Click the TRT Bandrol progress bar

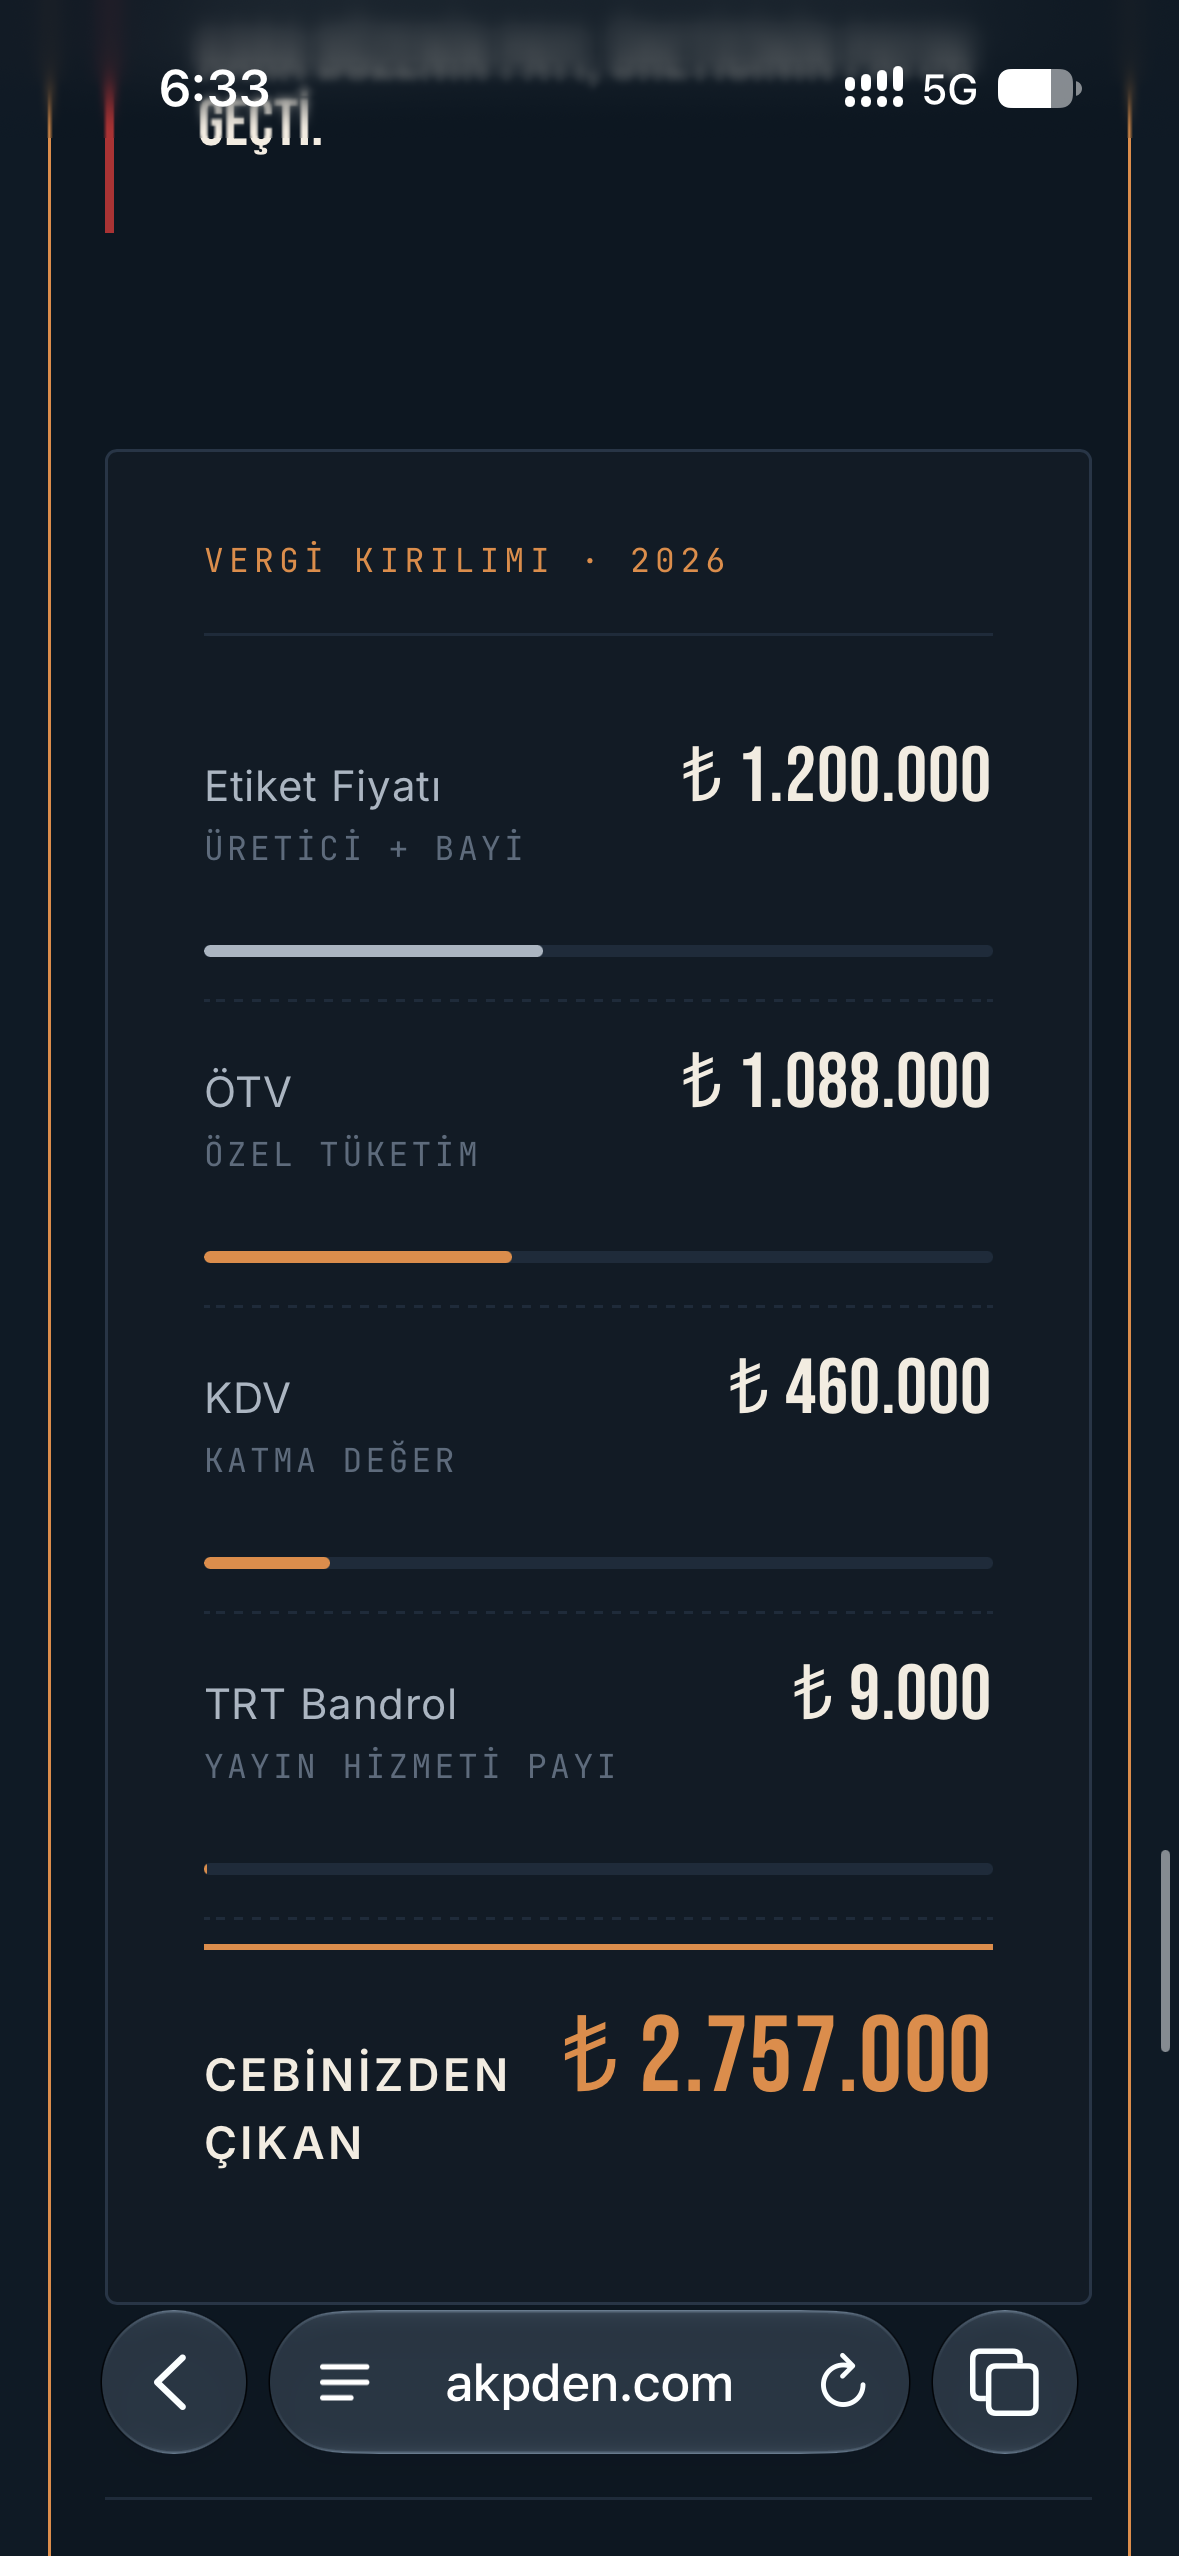[598, 1869]
